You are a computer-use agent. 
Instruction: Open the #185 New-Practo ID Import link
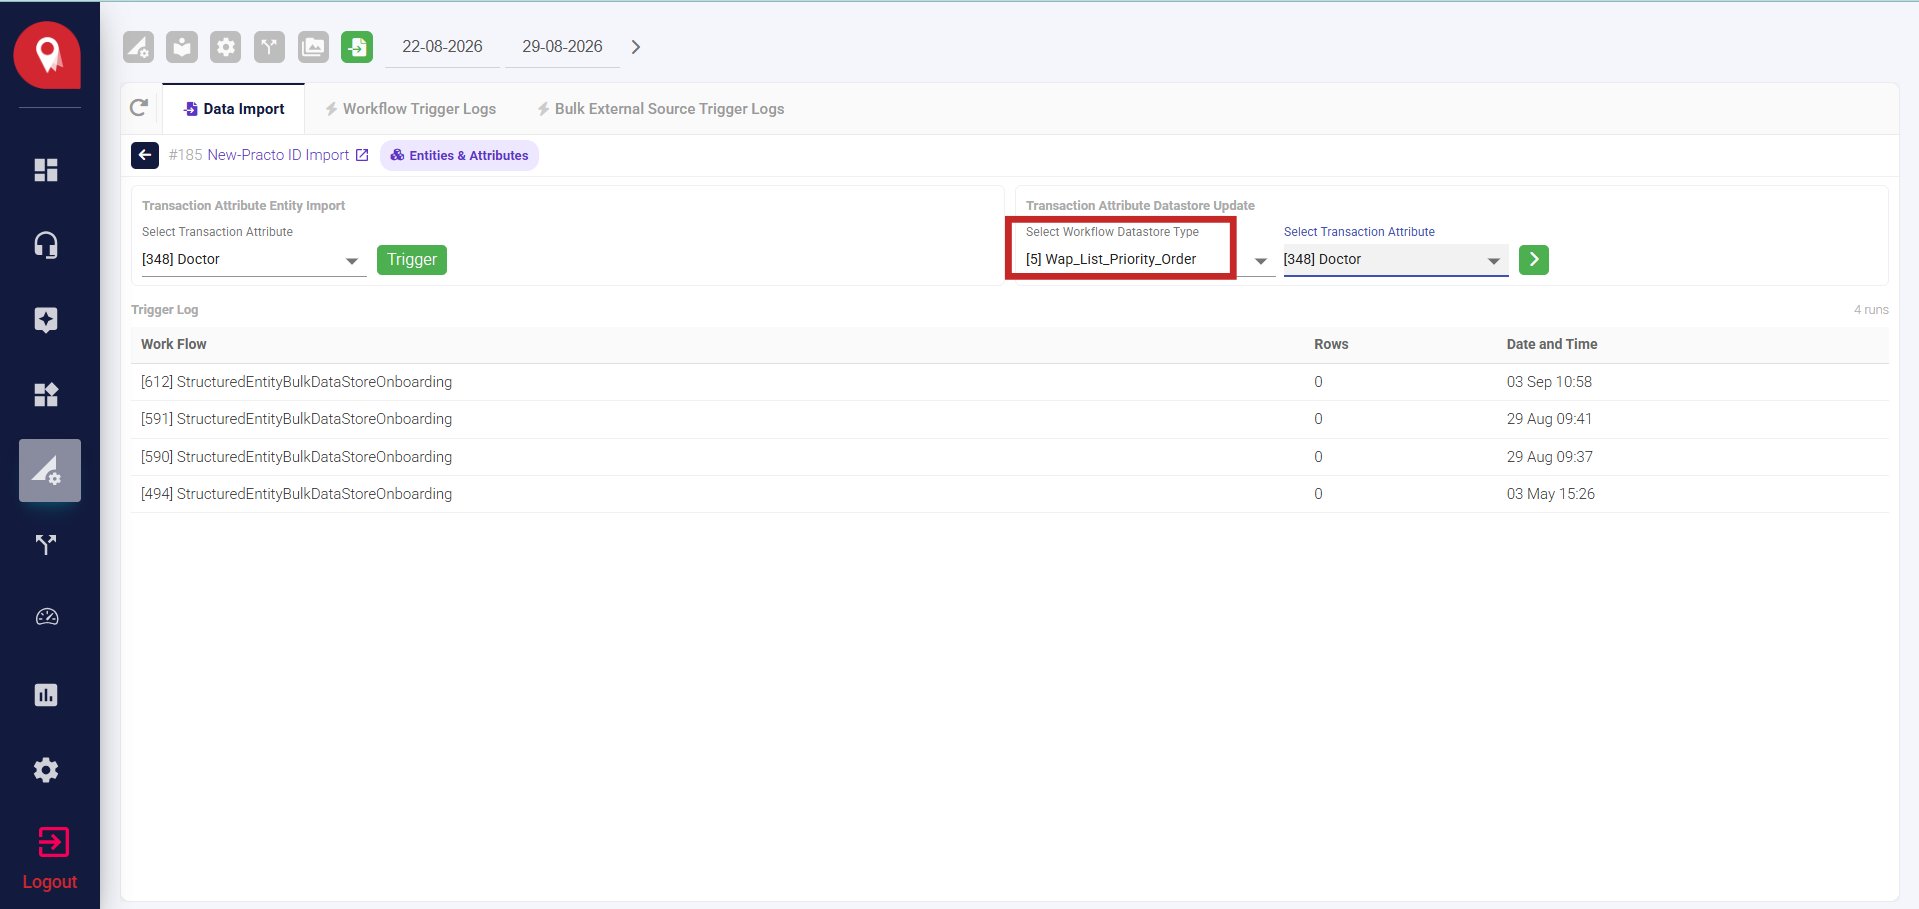click(268, 155)
